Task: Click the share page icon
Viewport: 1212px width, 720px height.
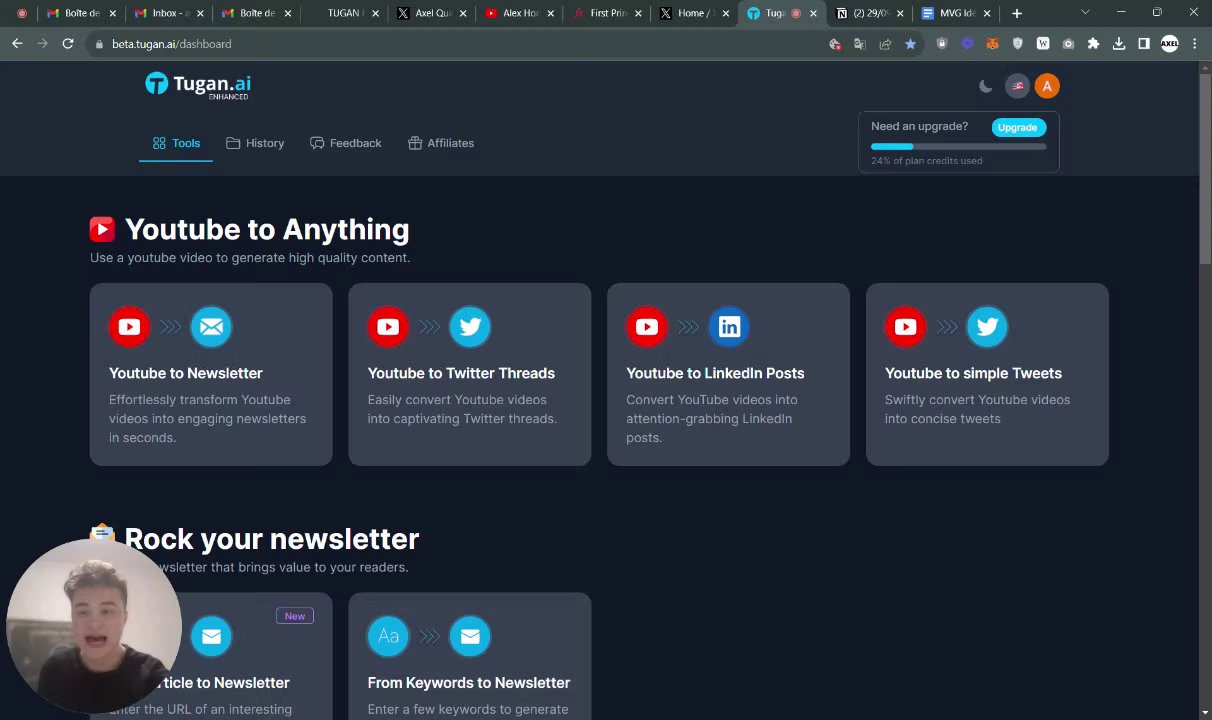Action: pyautogui.click(x=885, y=44)
